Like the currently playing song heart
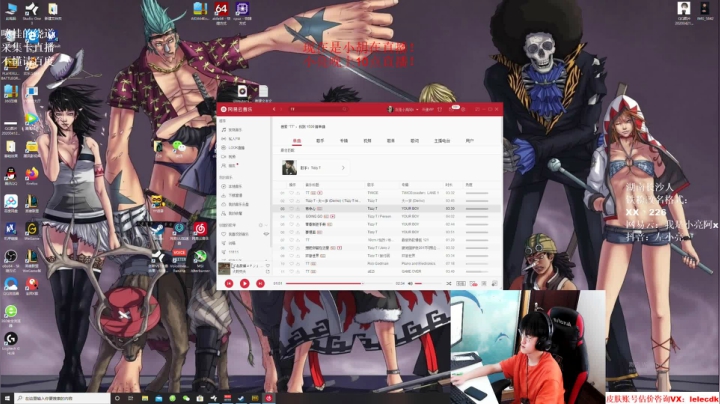 (268, 265)
